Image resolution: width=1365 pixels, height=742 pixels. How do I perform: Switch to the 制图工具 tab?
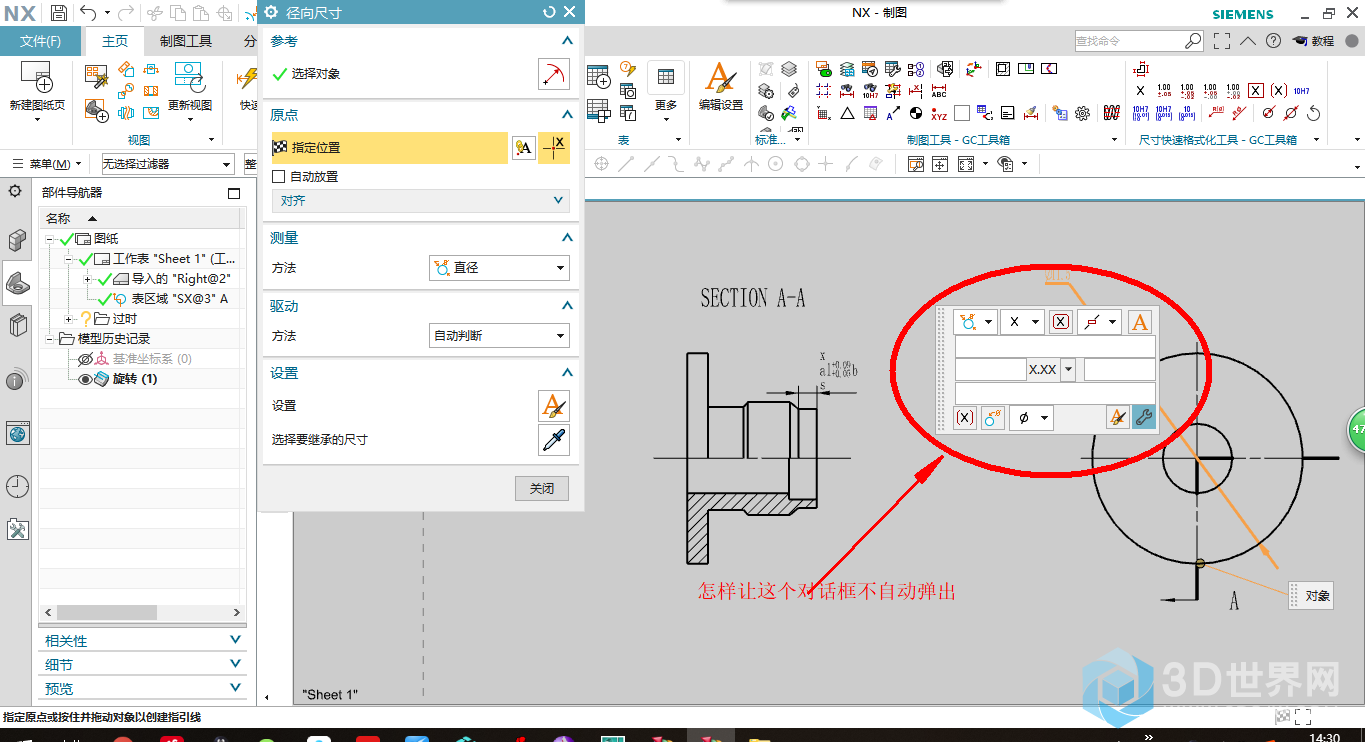click(x=186, y=41)
